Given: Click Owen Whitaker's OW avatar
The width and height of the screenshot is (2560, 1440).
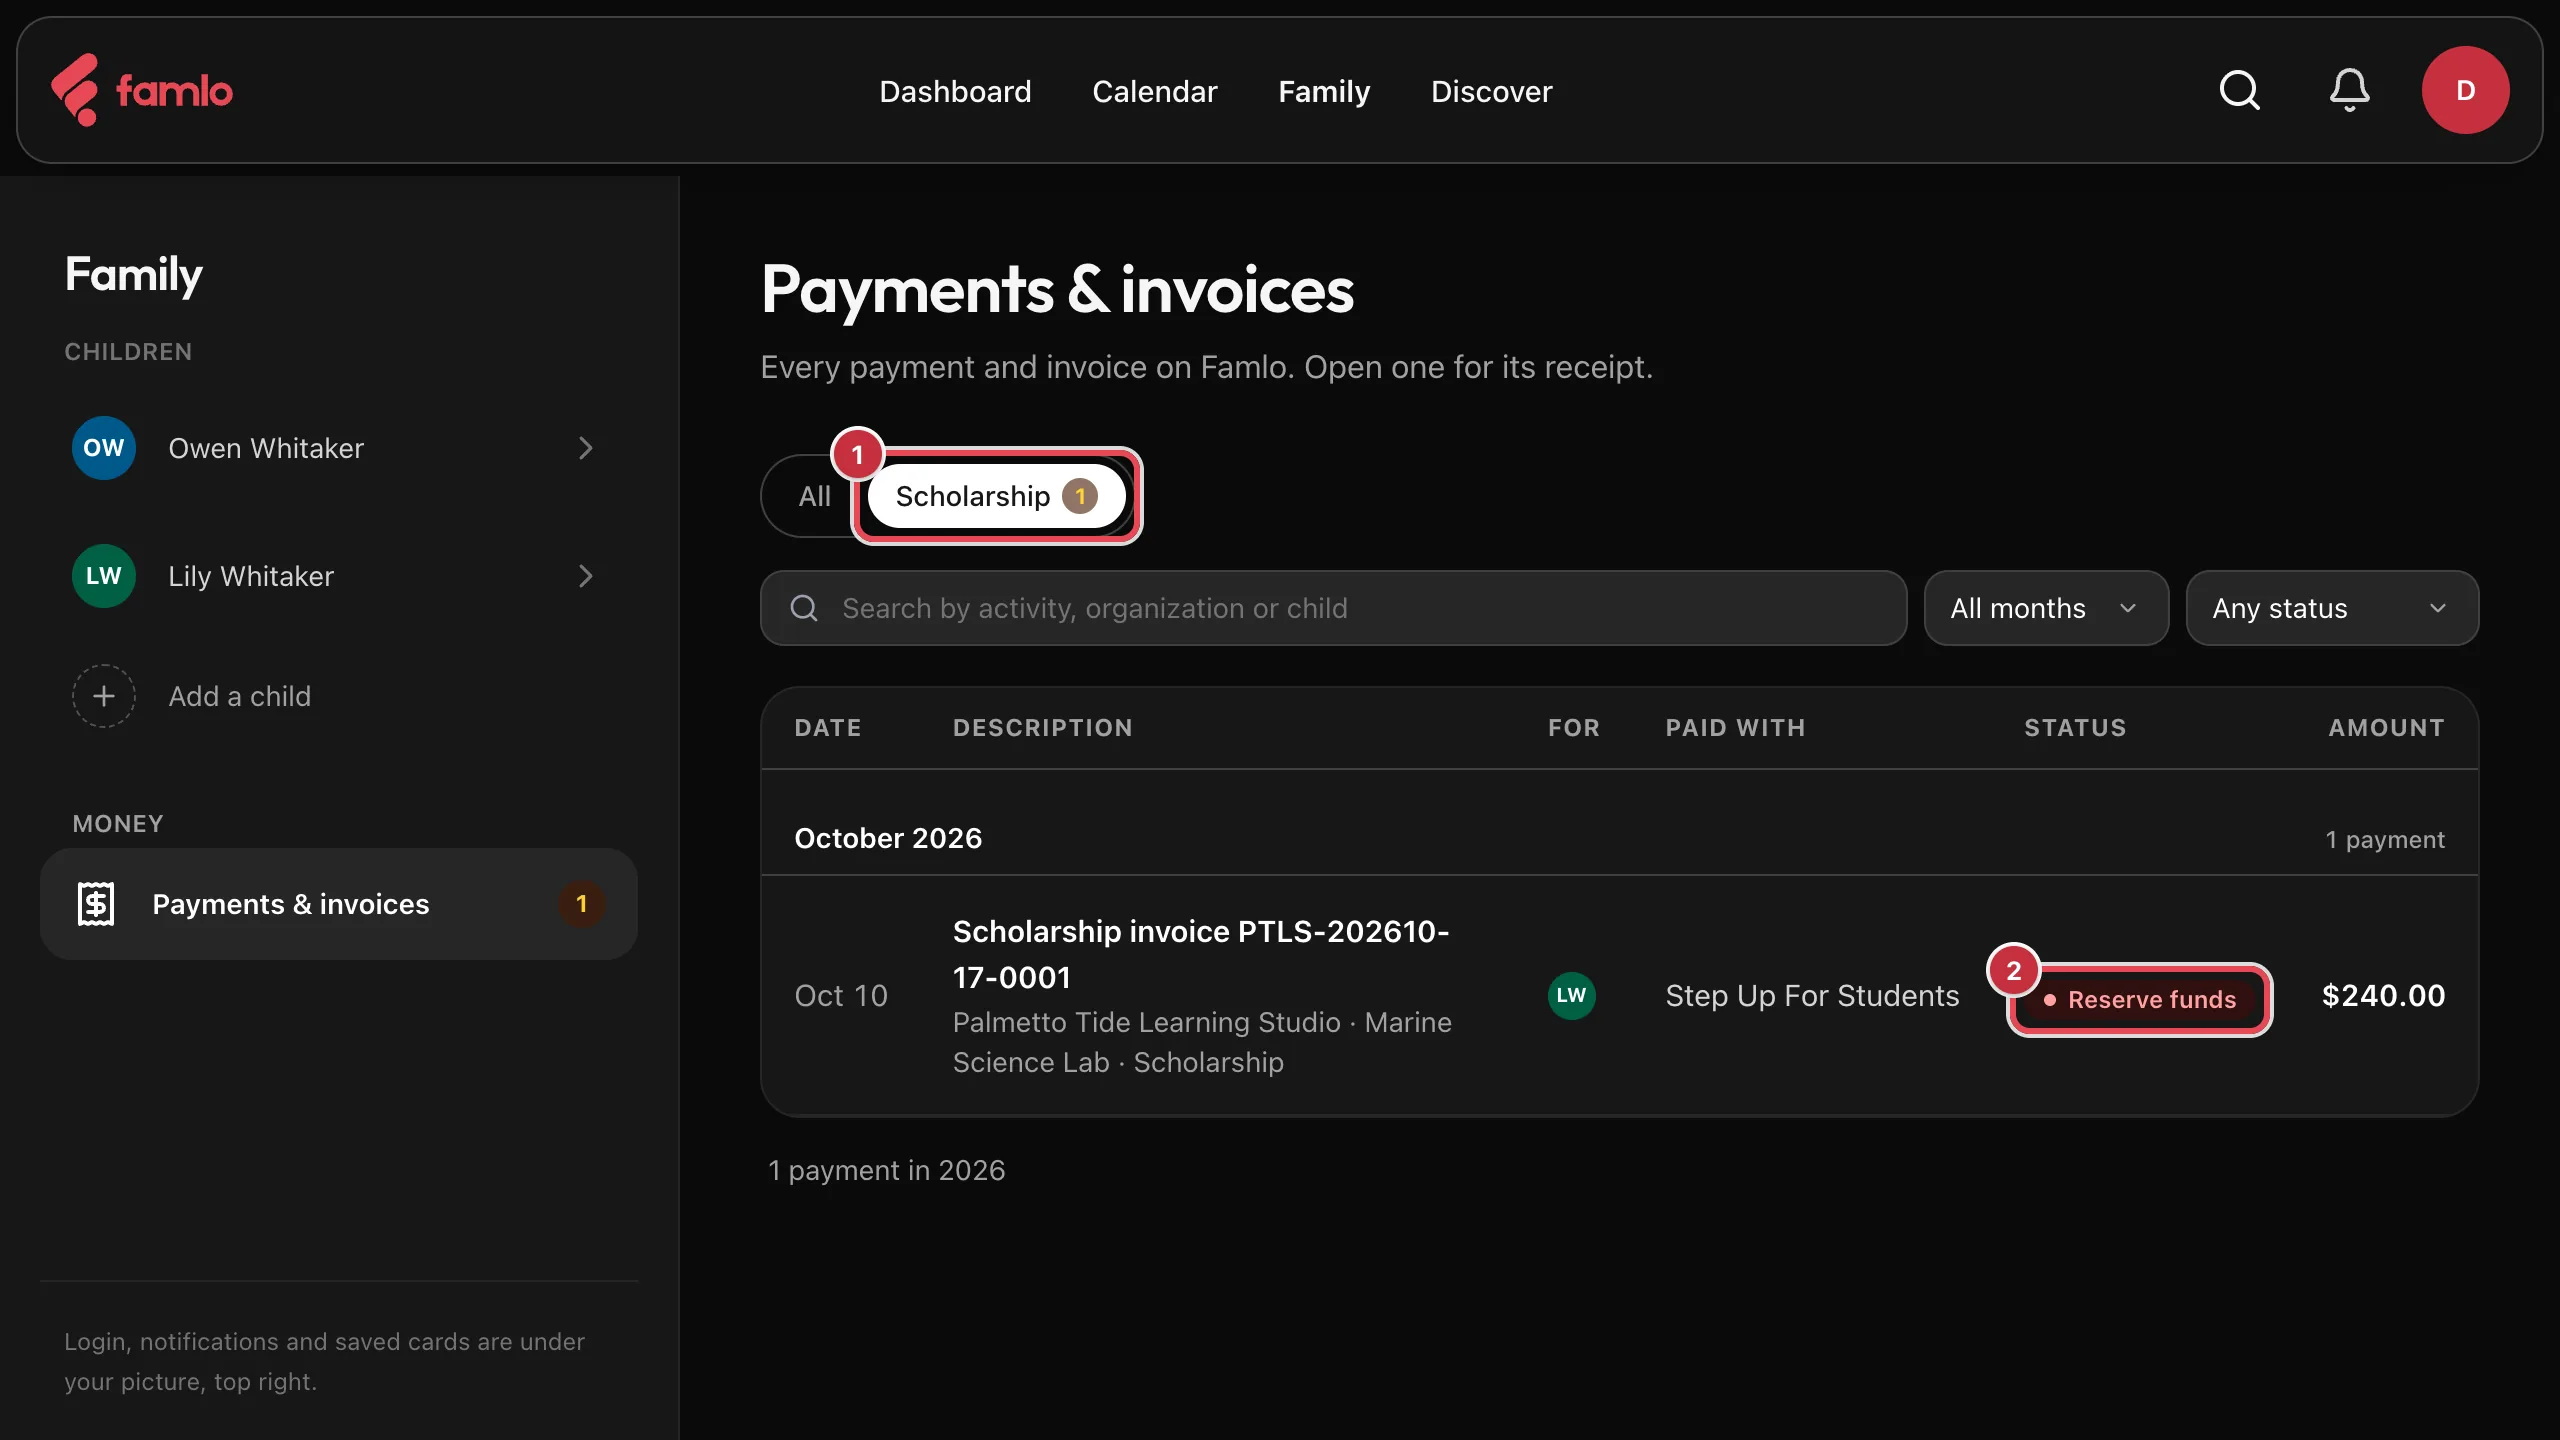Looking at the screenshot, I should 103,448.
